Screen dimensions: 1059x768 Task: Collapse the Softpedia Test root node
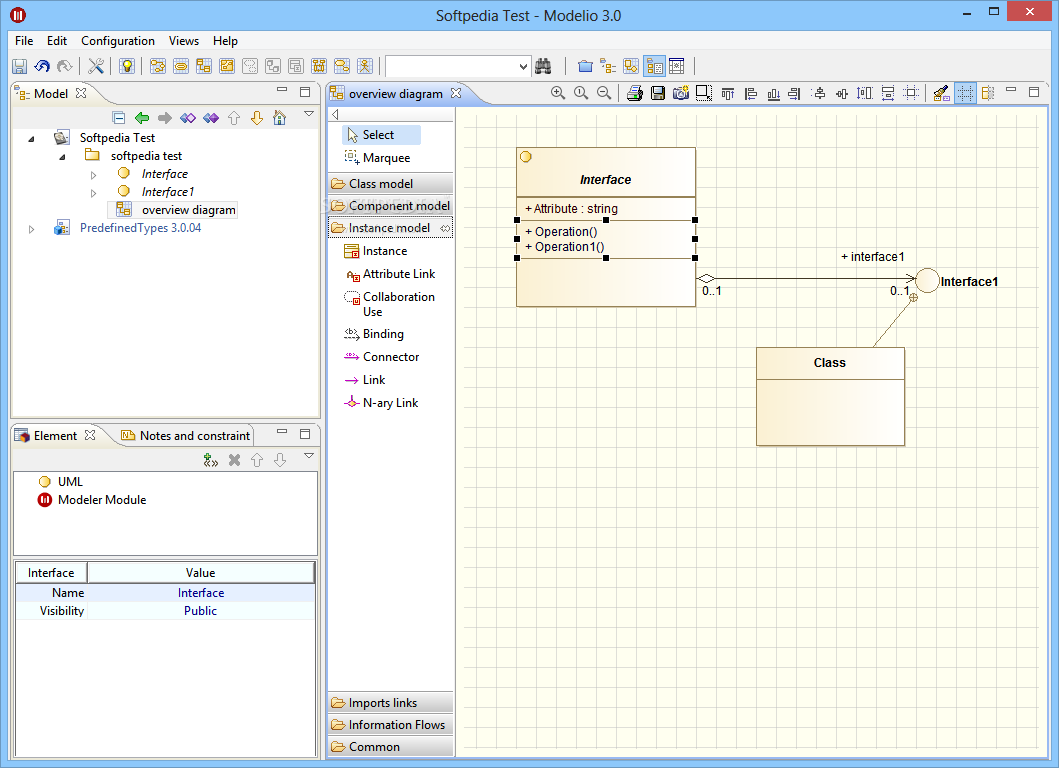[x=31, y=139]
